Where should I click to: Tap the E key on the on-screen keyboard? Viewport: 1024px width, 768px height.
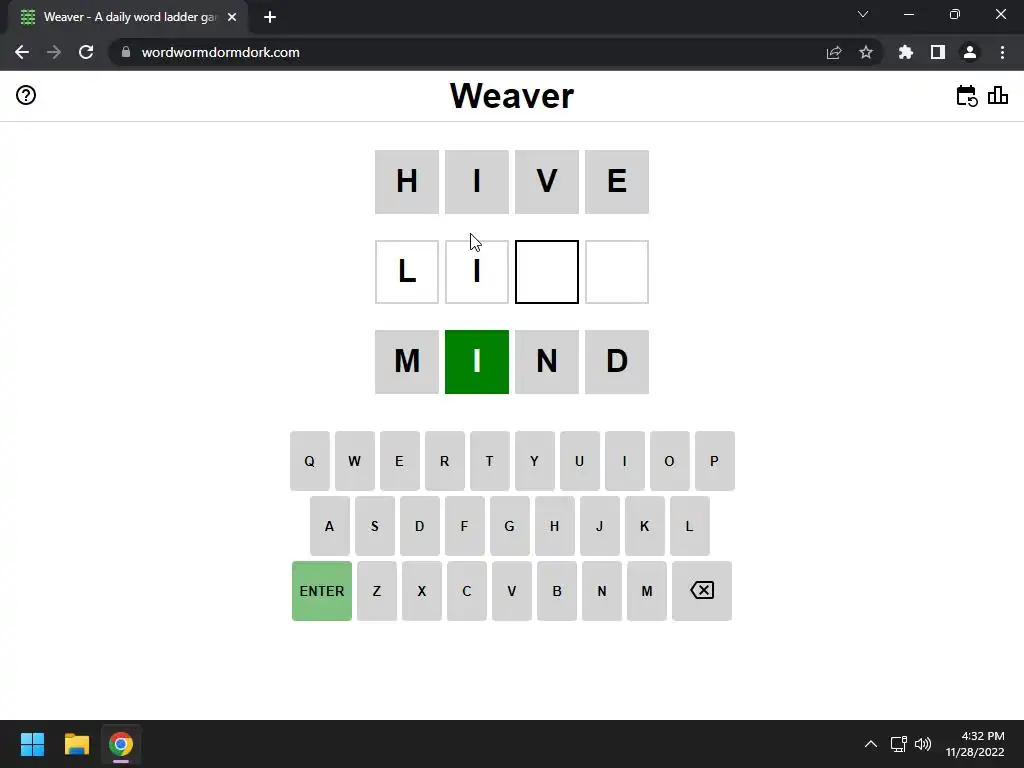(x=400, y=461)
